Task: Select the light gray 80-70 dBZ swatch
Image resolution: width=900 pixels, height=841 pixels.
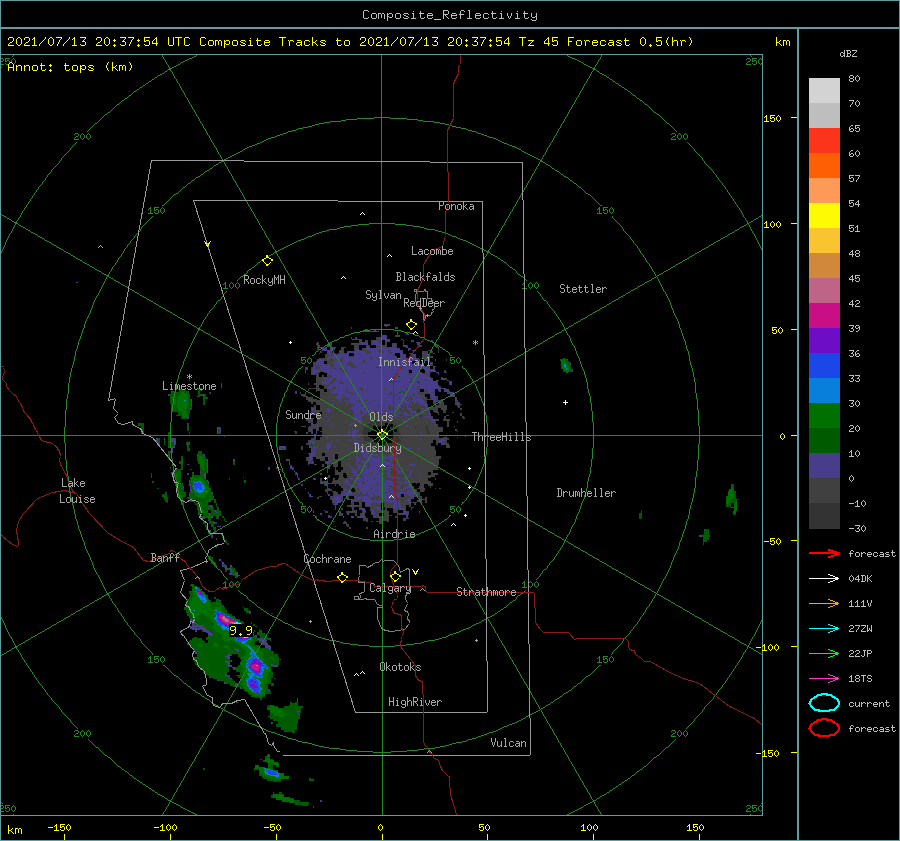Action: click(x=824, y=91)
